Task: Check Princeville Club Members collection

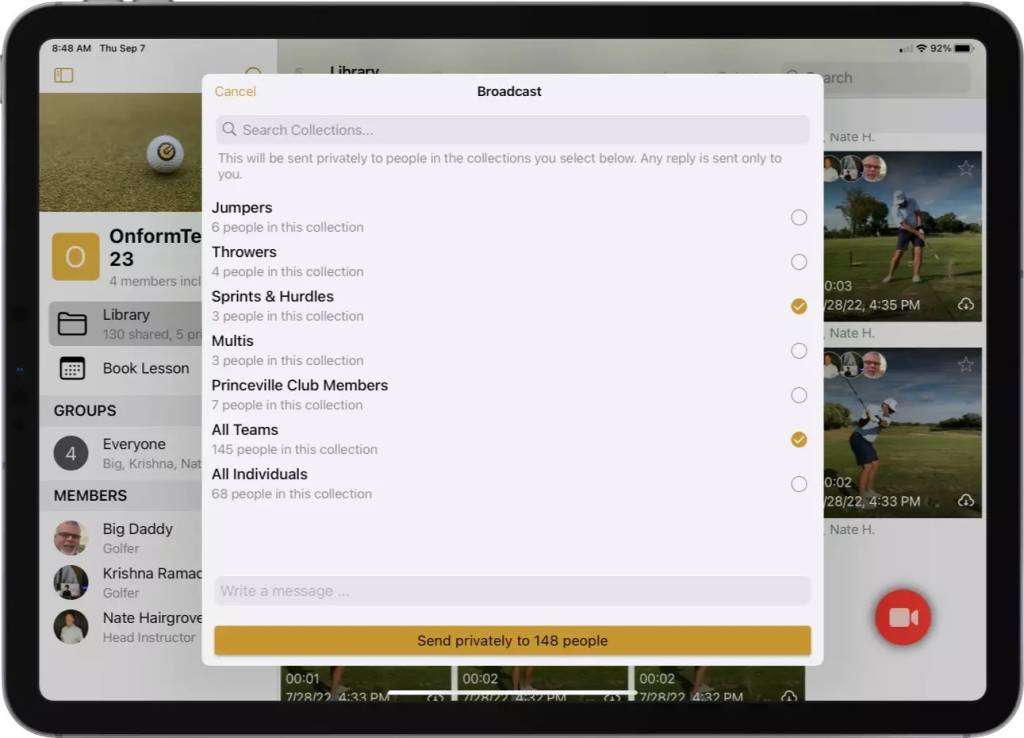Action: 799,395
